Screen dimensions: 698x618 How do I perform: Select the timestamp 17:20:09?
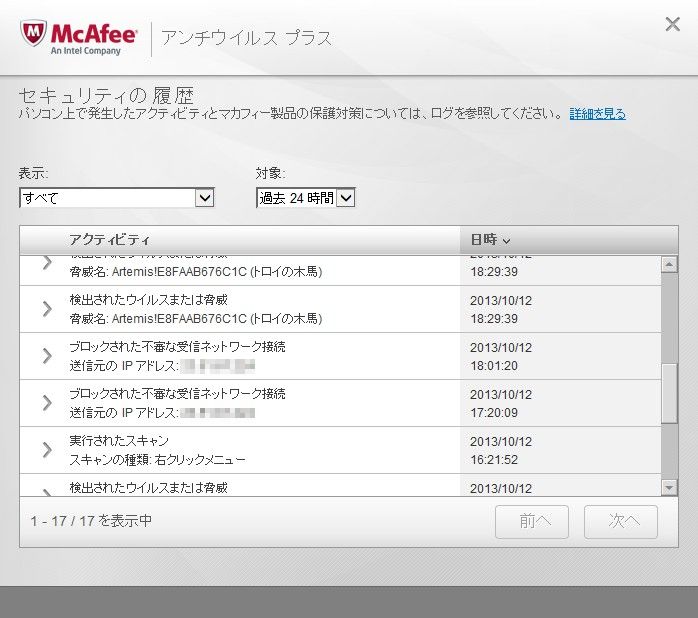pos(494,413)
